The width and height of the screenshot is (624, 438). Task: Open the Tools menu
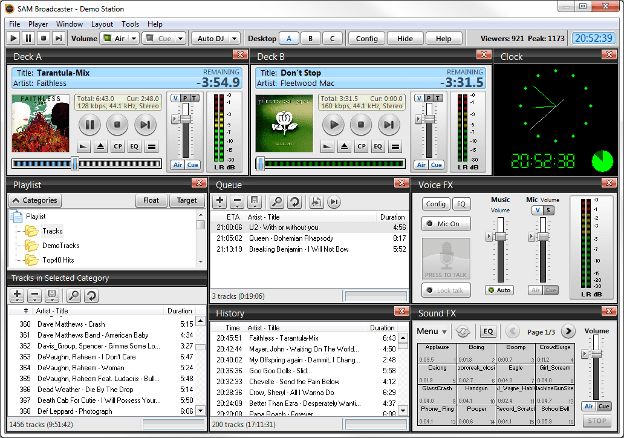(x=130, y=24)
